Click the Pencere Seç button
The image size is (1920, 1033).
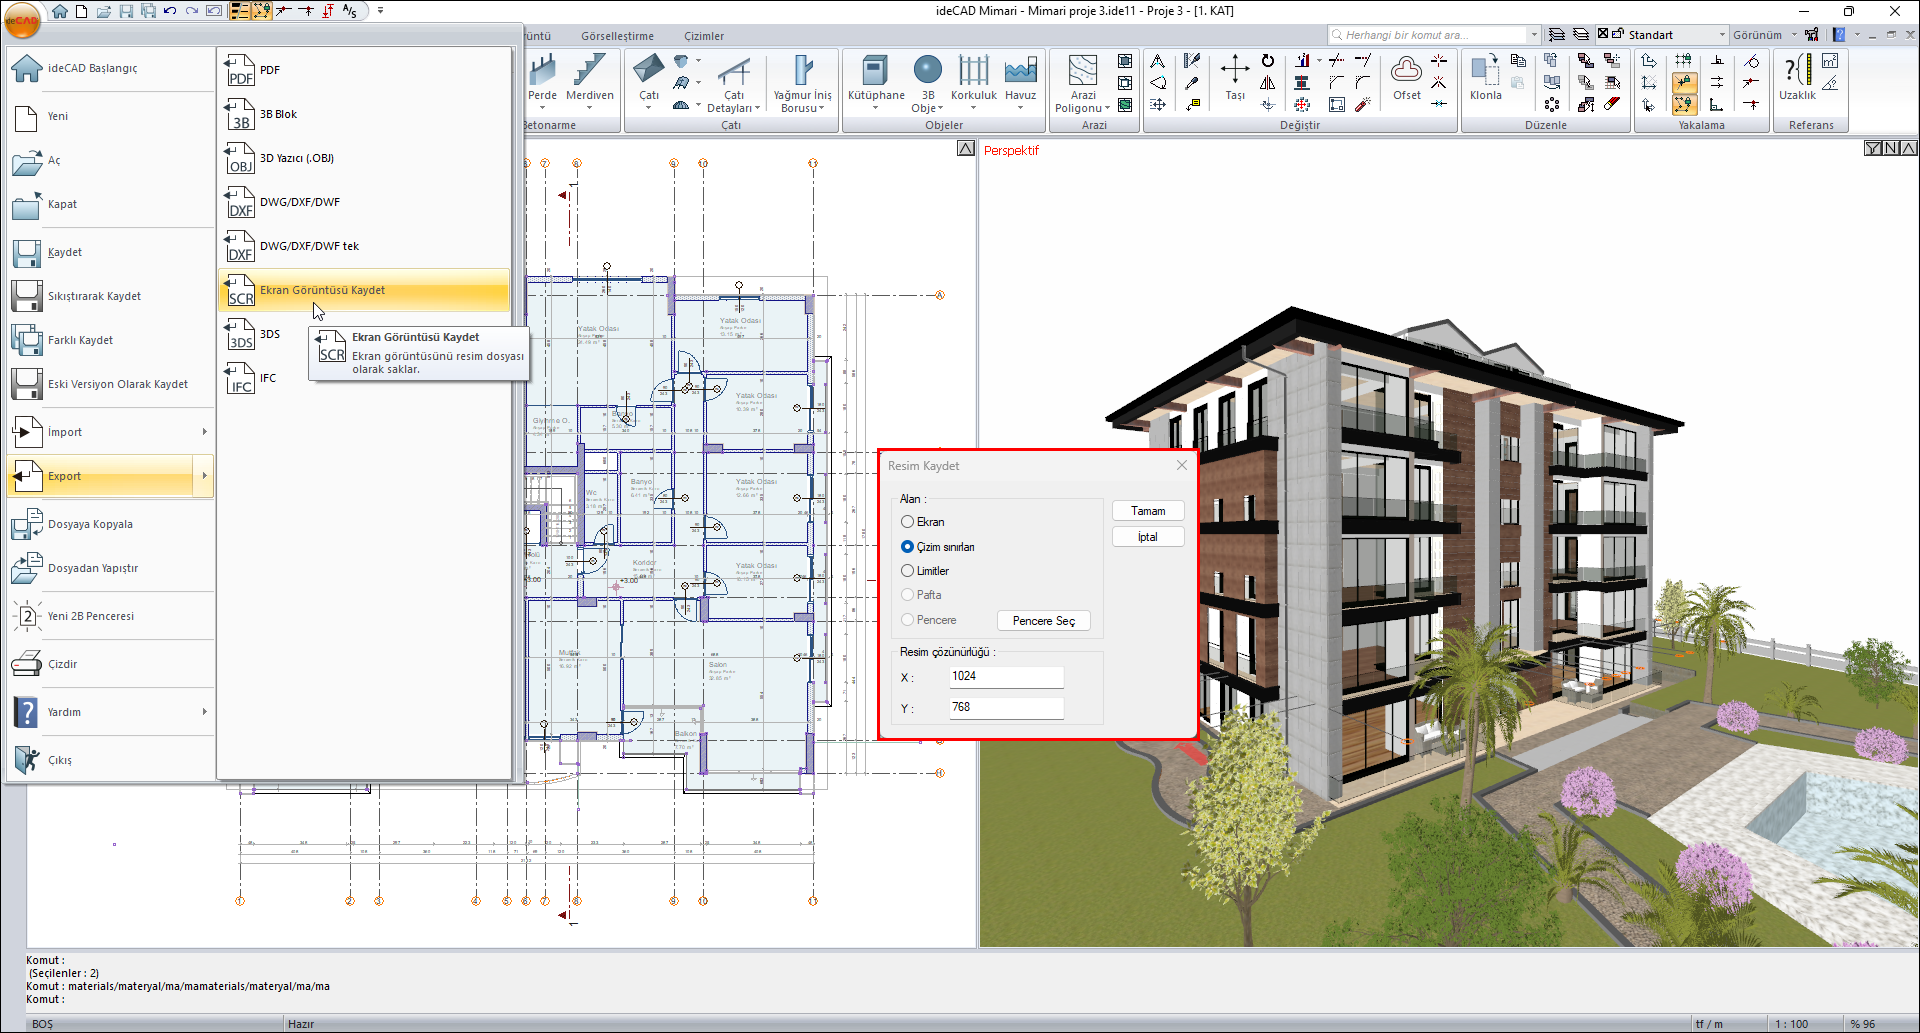(1044, 621)
